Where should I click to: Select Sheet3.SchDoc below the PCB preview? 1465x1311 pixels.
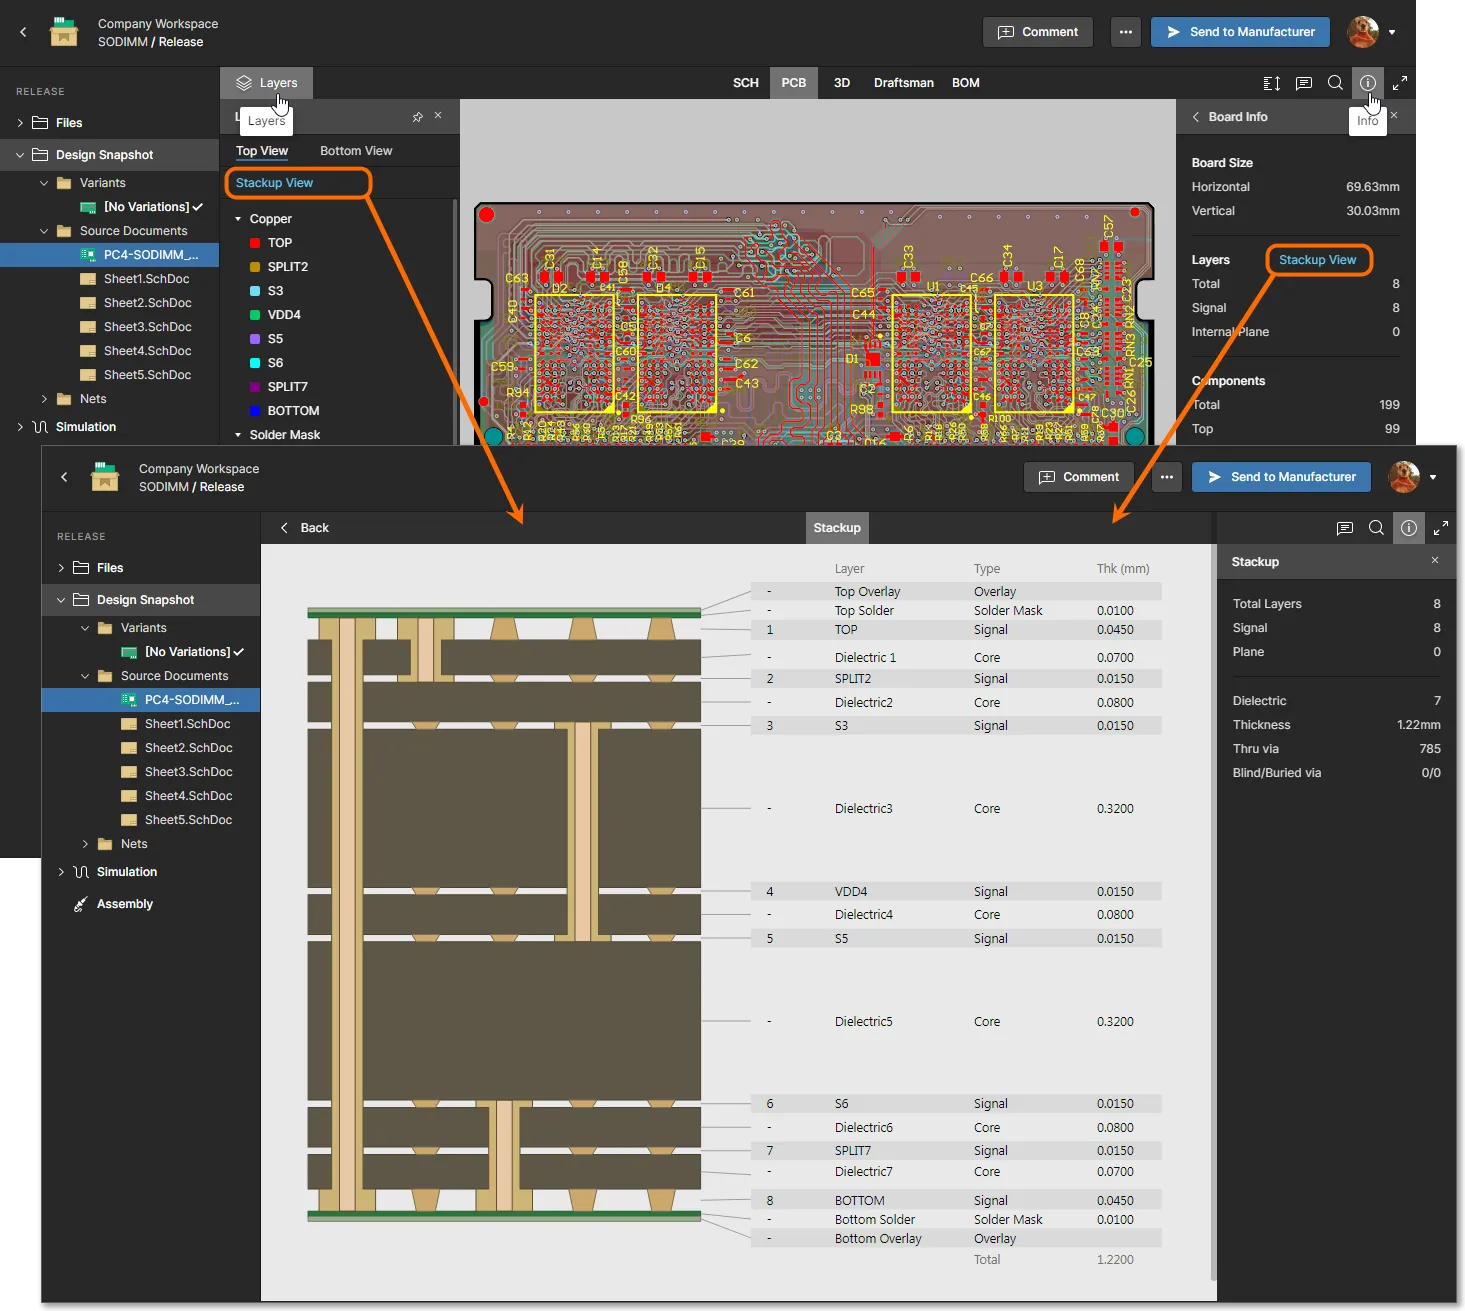pos(188,772)
